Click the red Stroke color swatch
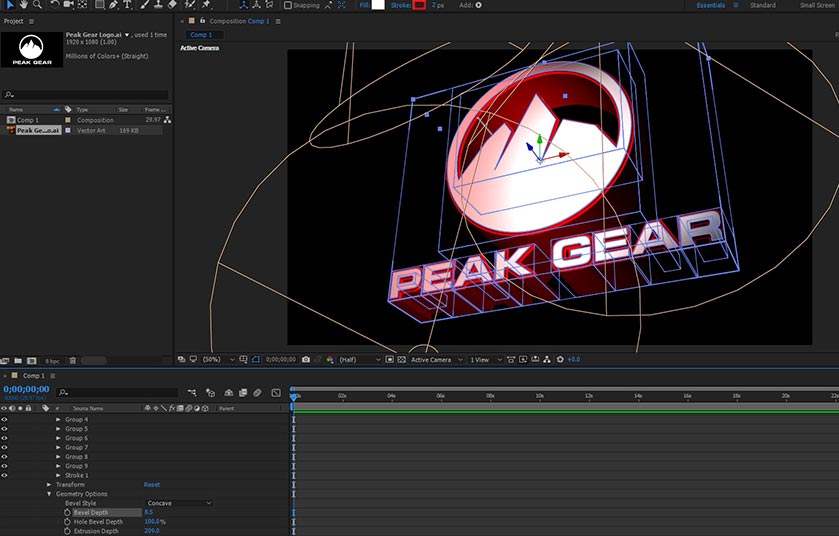Image resolution: width=839 pixels, height=536 pixels. pyautogui.click(x=419, y=5)
